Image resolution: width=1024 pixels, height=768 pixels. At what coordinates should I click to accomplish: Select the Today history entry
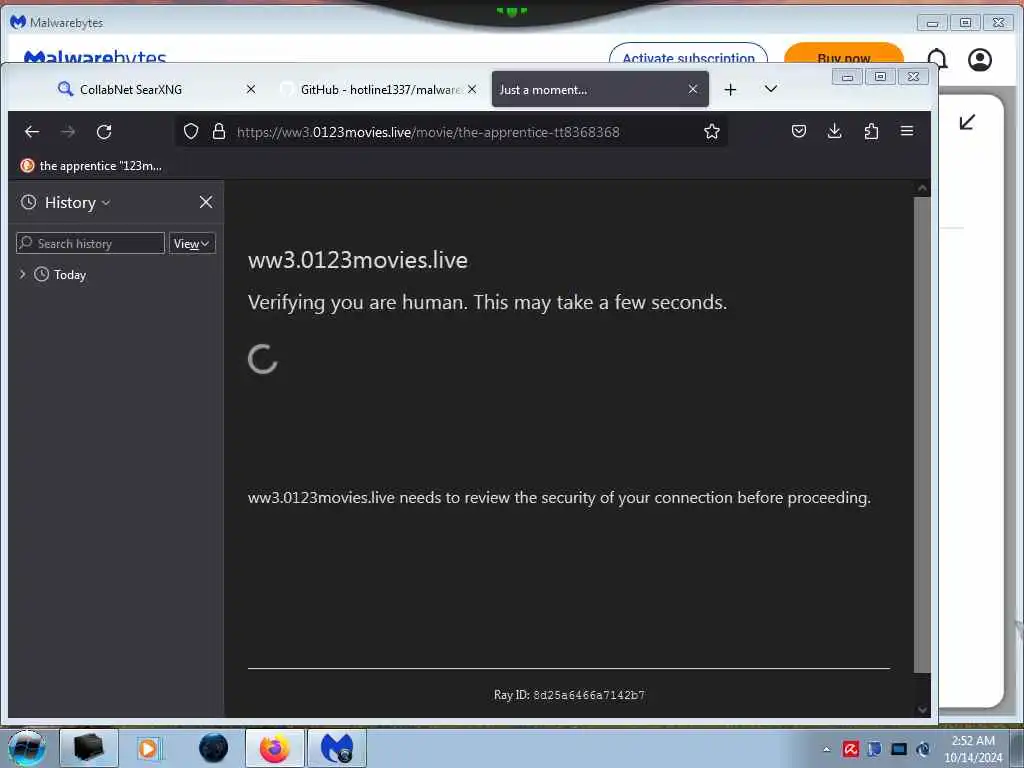pos(69,275)
